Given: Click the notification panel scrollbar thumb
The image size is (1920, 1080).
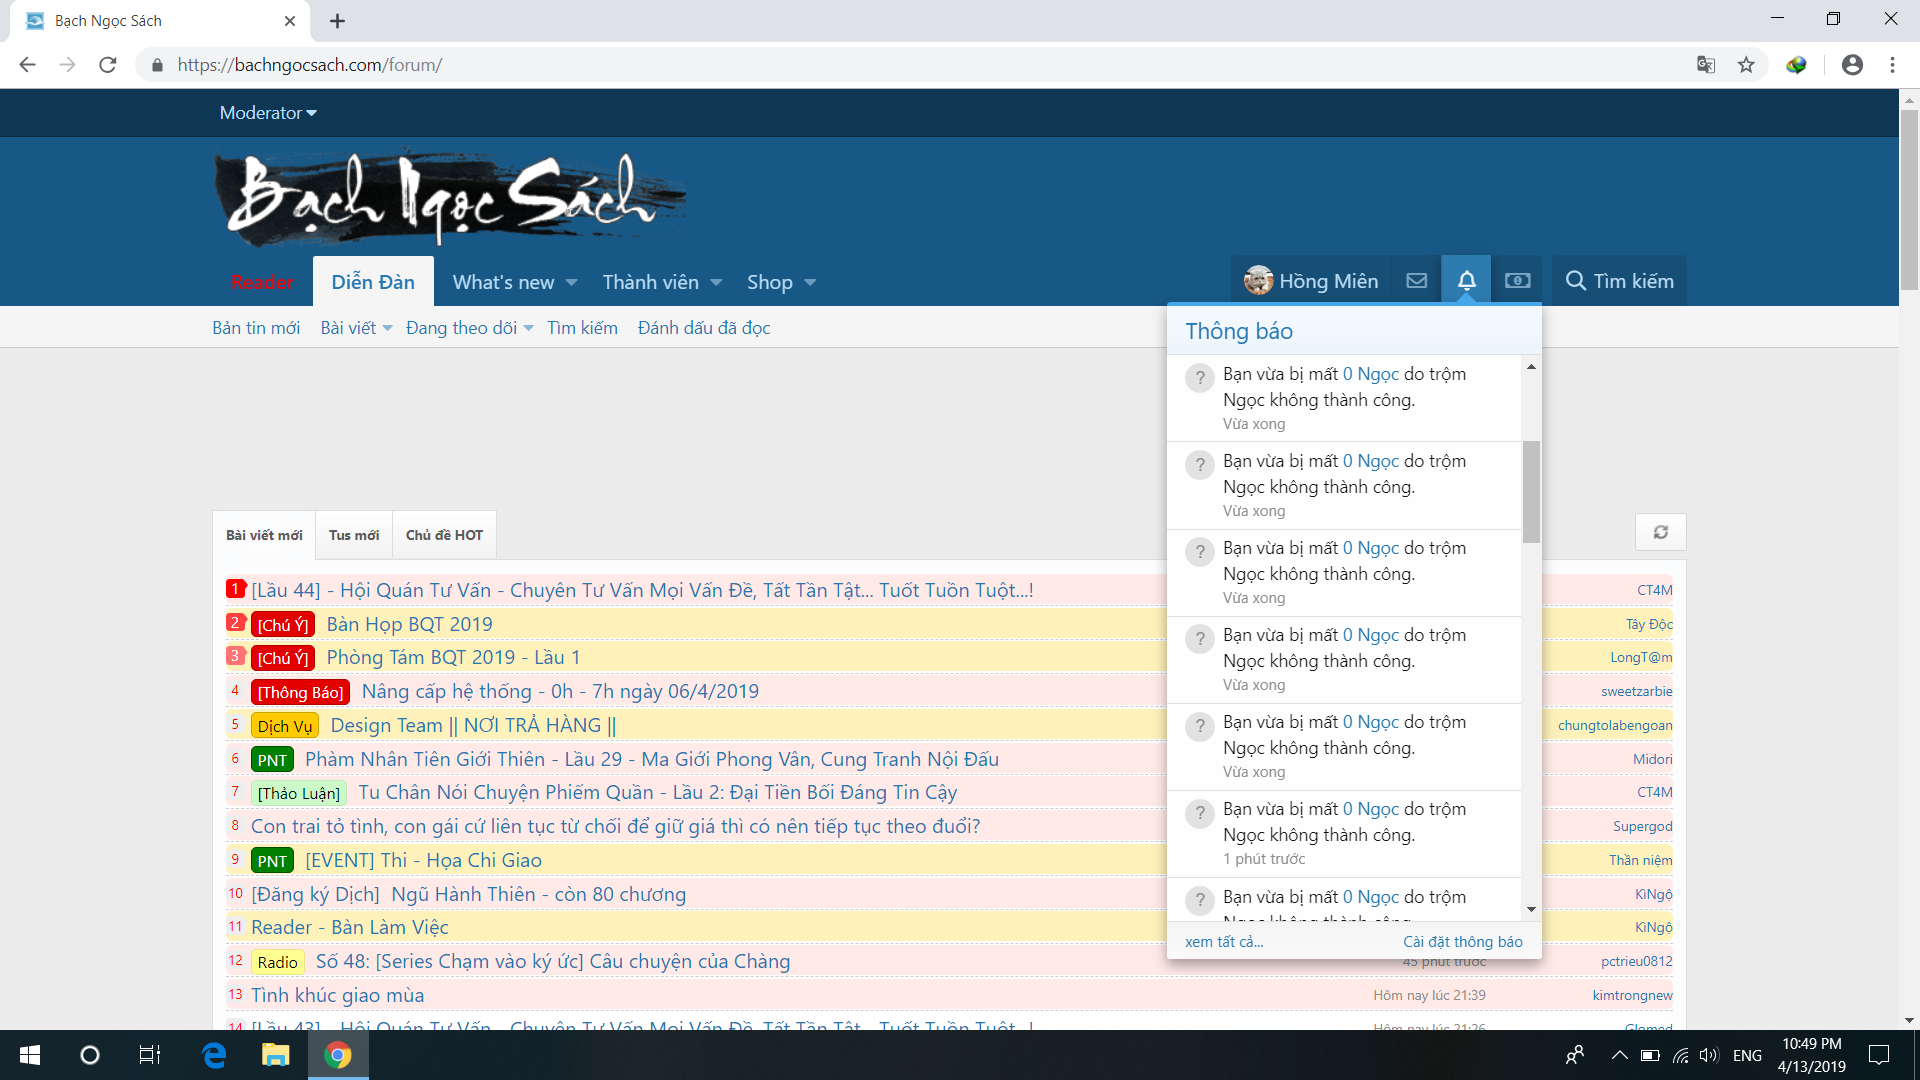Looking at the screenshot, I should (x=1531, y=490).
